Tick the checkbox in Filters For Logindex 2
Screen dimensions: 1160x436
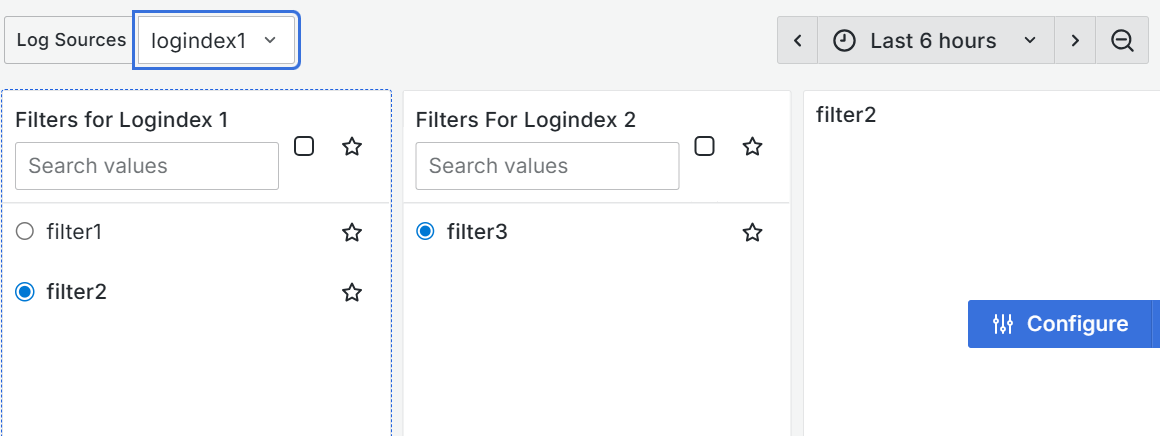704,146
